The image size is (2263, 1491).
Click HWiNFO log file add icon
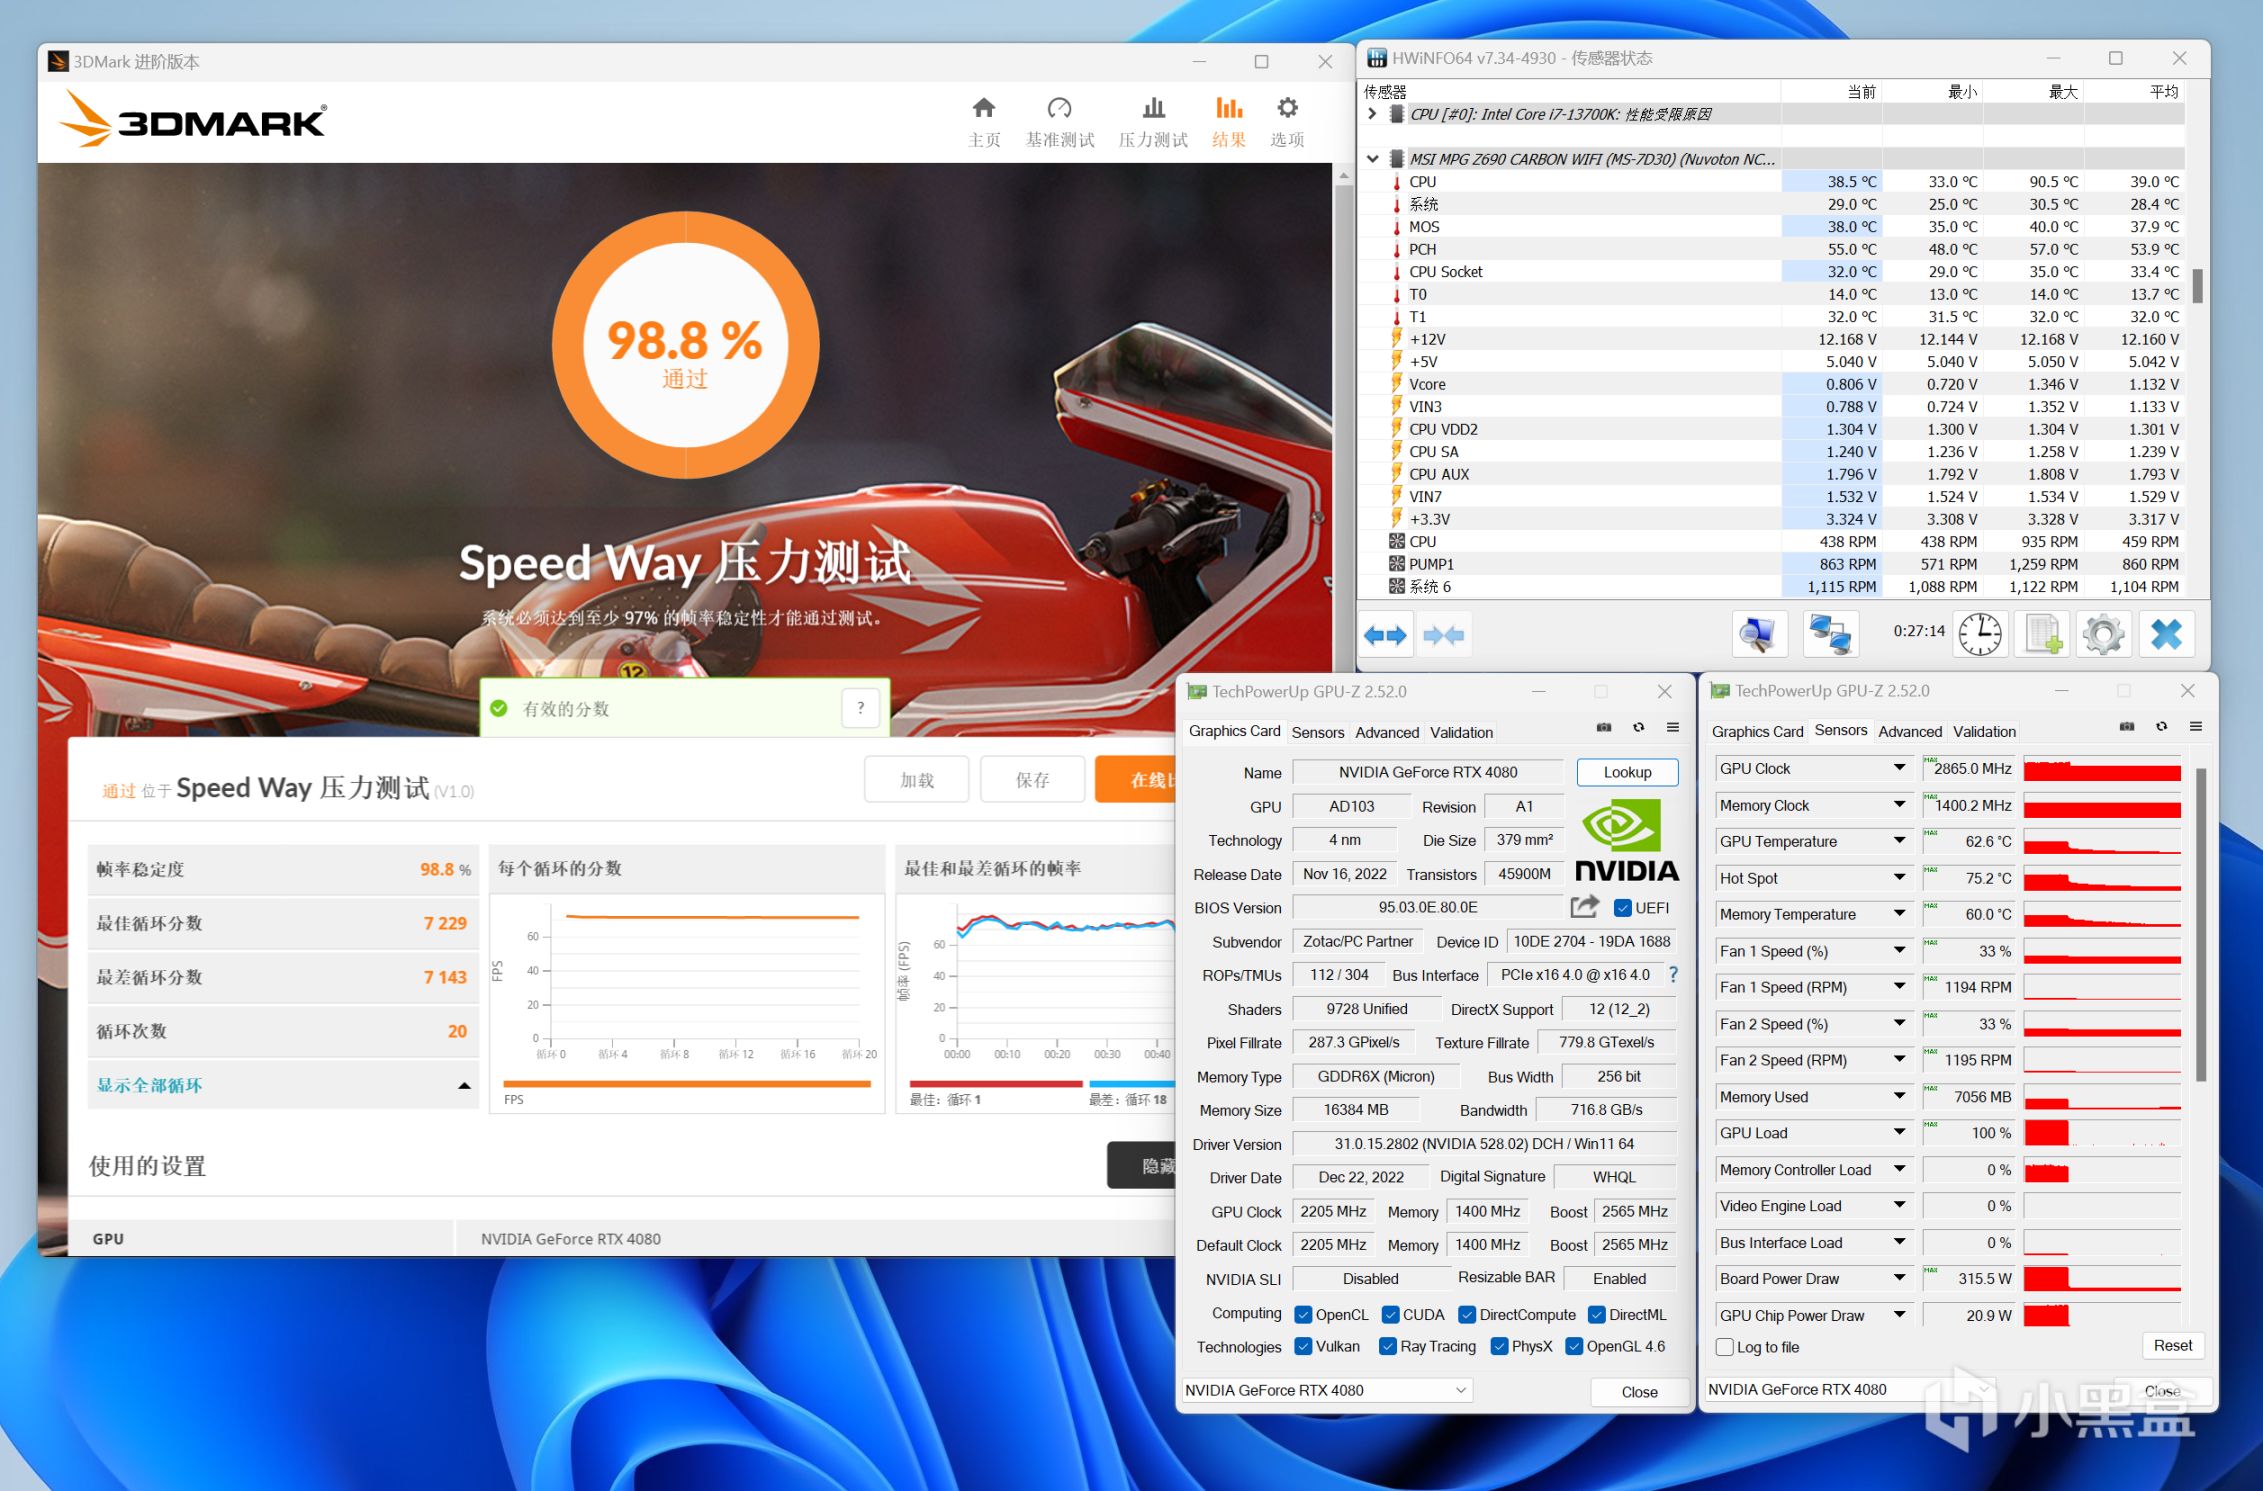point(2041,635)
